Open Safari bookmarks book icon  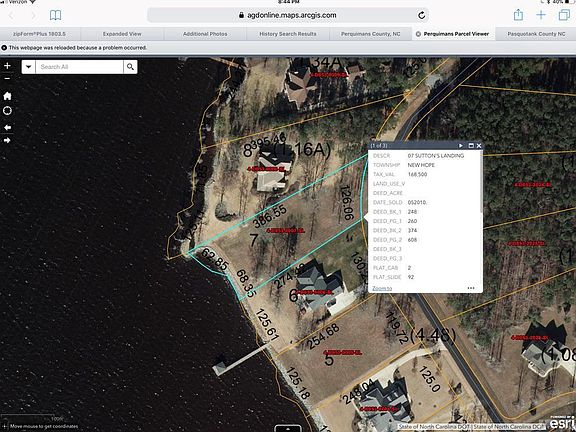[x=55, y=15]
